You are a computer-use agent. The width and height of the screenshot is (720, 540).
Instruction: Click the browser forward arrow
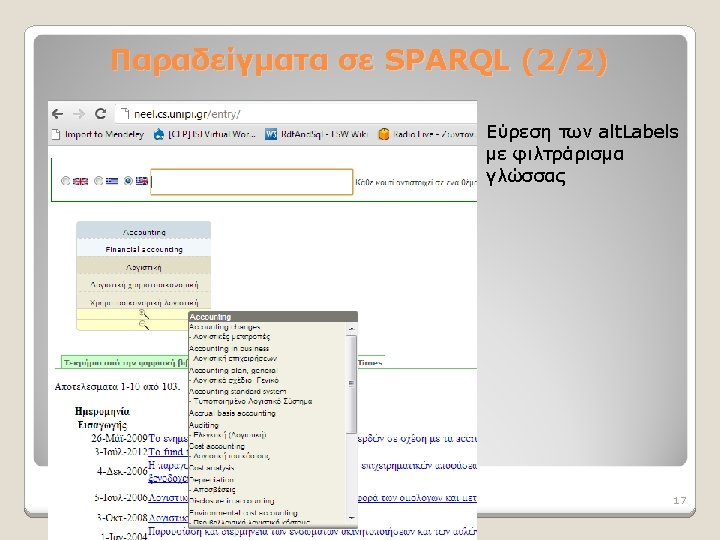79,113
